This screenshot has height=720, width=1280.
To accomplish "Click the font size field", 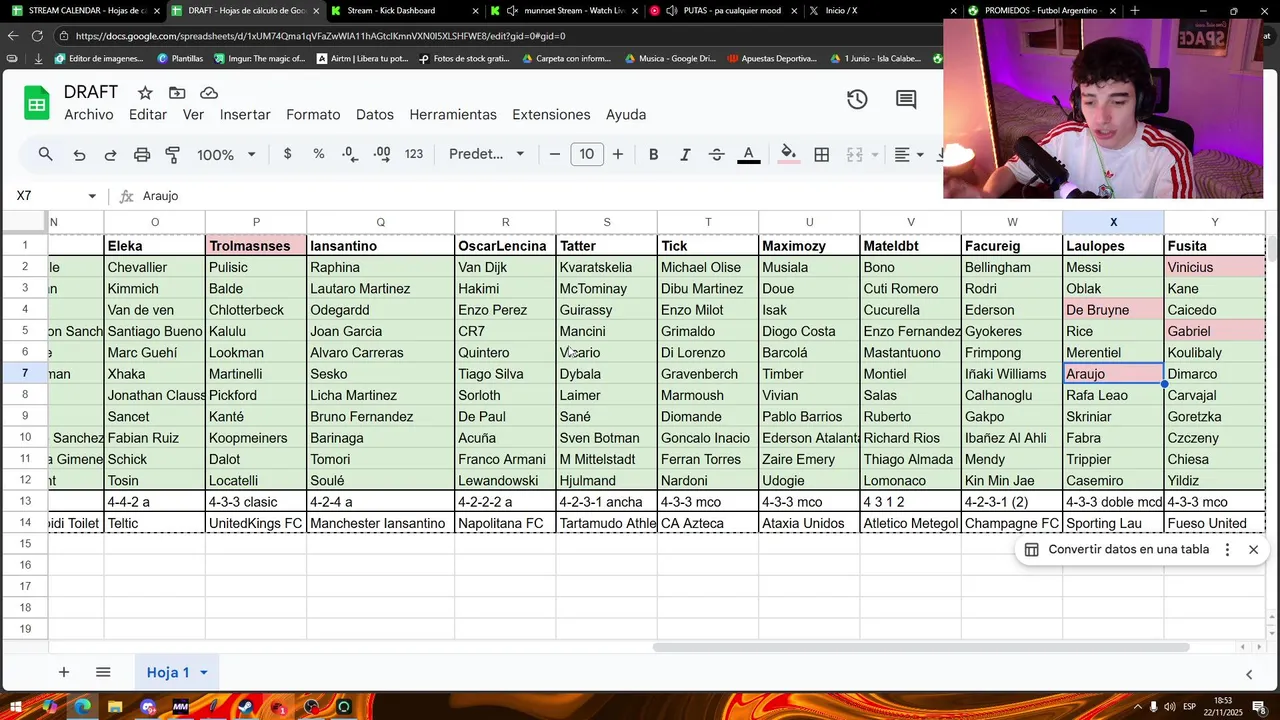I will tap(587, 154).
